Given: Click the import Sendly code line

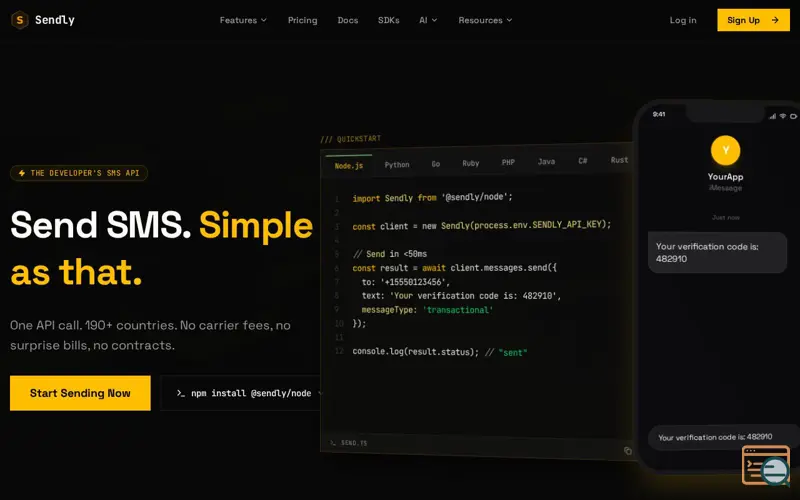Looking at the screenshot, I should click(432, 197).
